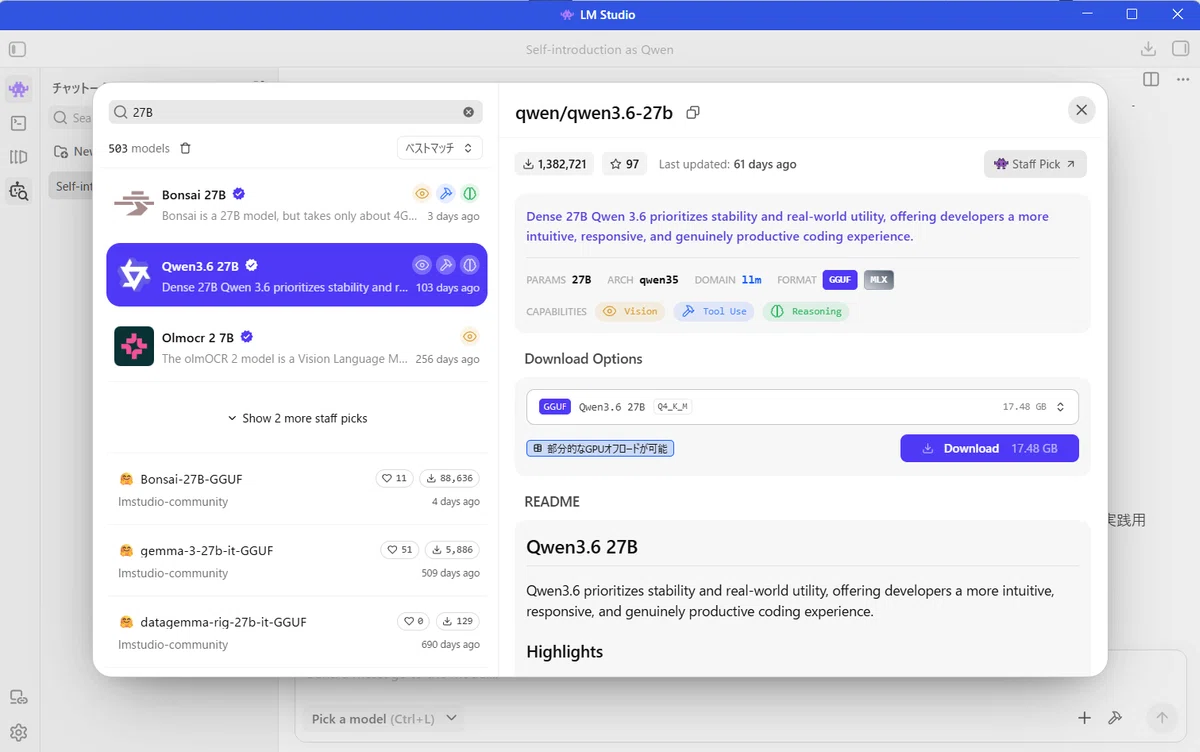The width and height of the screenshot is (1200, 752).
Task: Click the 部分的なGPUオフロードが可能 badge
Action: click(x=600, y=449)
